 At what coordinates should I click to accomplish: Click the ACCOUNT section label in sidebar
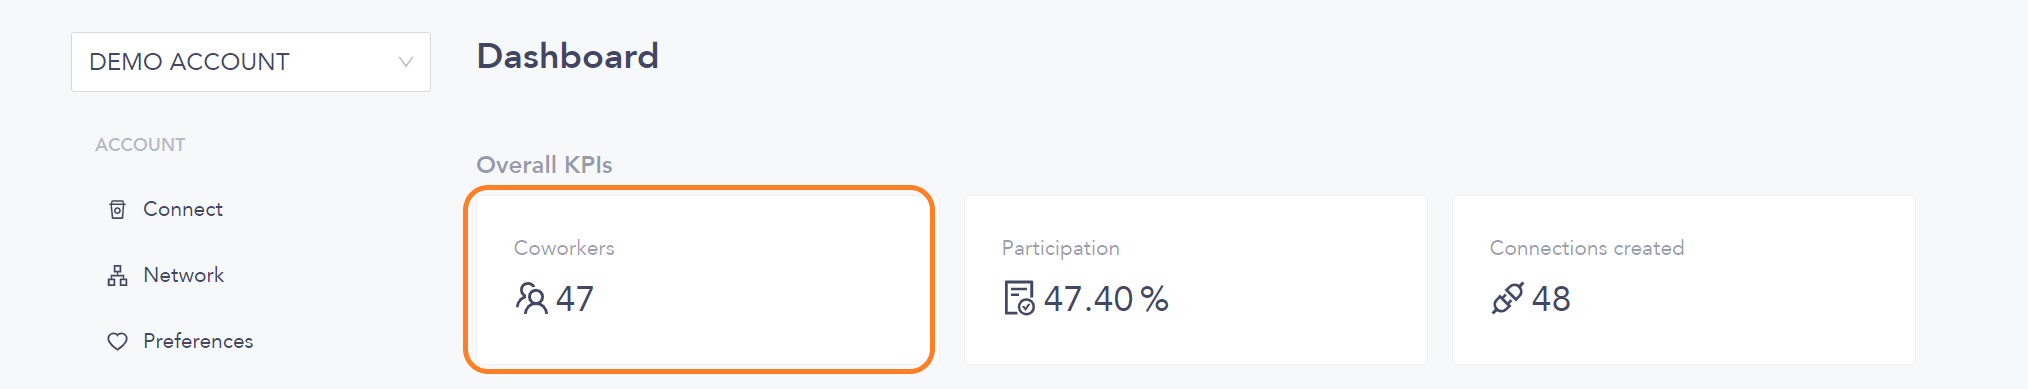[x=140, y=145]
